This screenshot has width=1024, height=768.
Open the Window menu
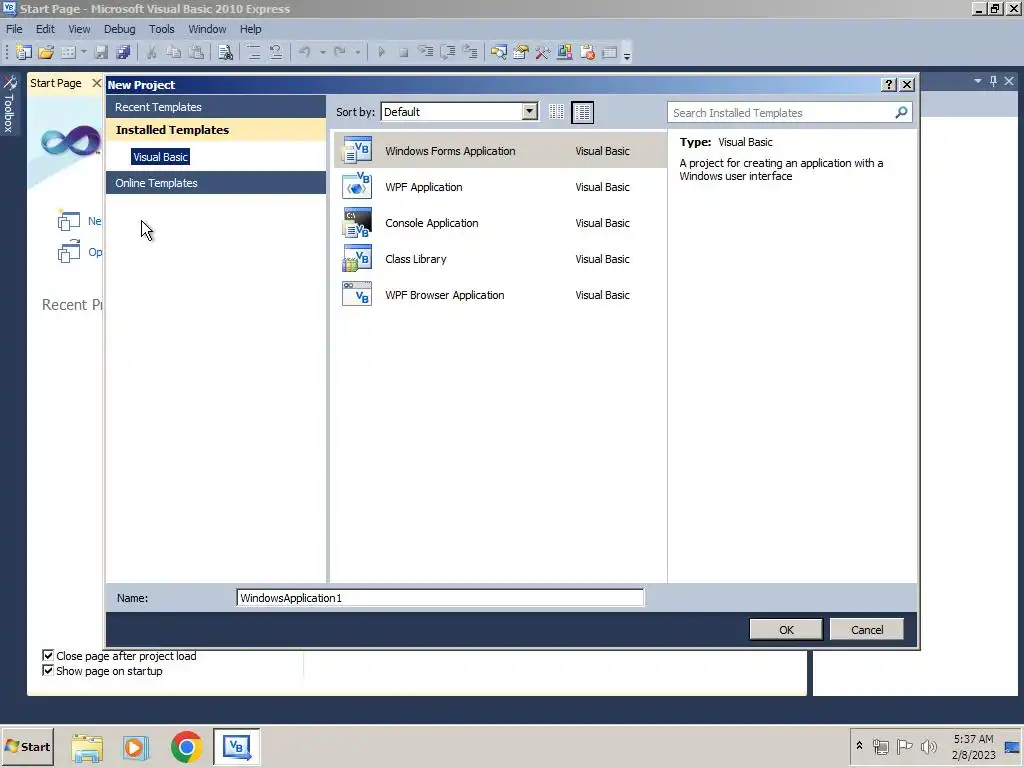[x=207, y=29]
